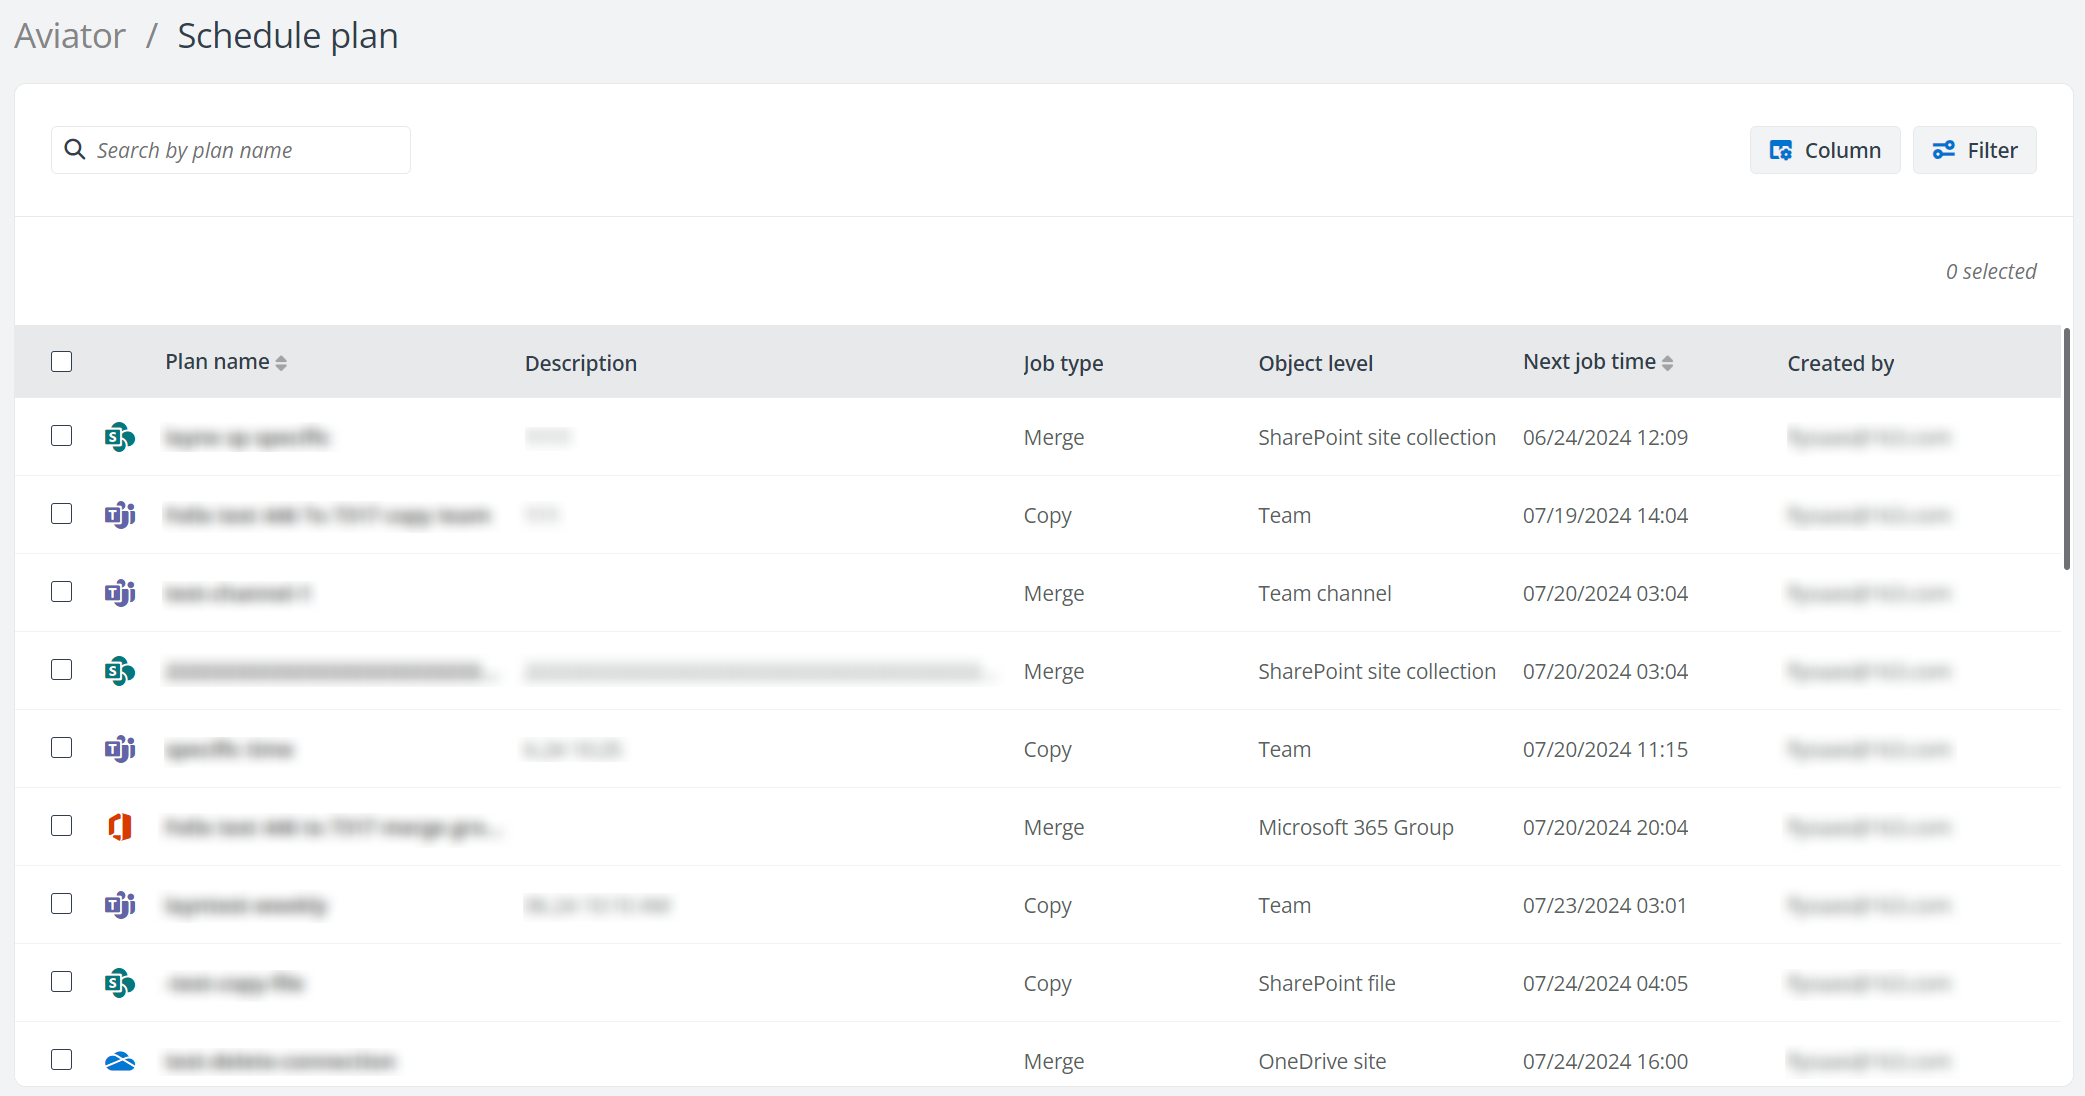Check the box for Microsoft 365 Group row
The height and width of the screenshot is (1096, 2085).
click(x=62, y=826)
